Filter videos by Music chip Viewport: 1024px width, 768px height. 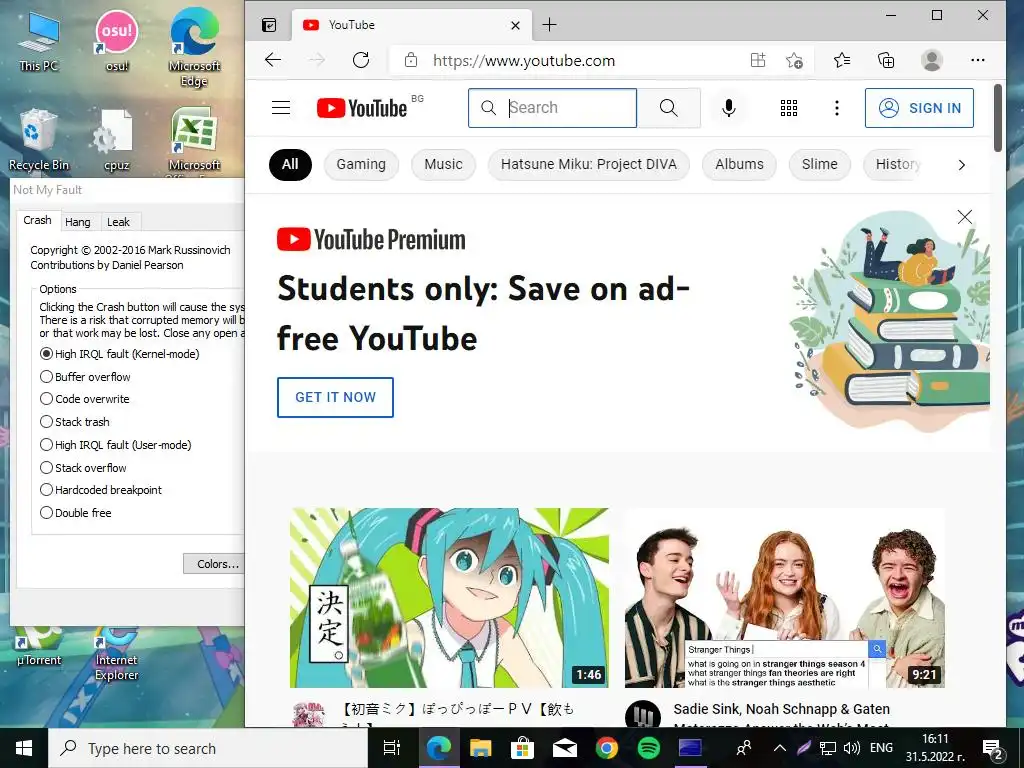pos(443,165)
